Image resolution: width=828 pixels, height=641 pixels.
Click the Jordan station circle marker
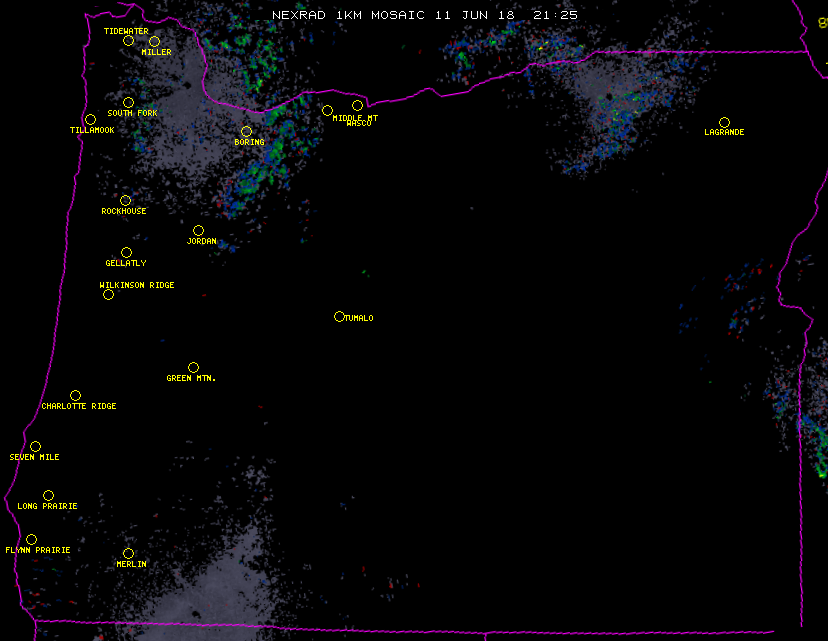pyautogui.click(x=198, y=231)
